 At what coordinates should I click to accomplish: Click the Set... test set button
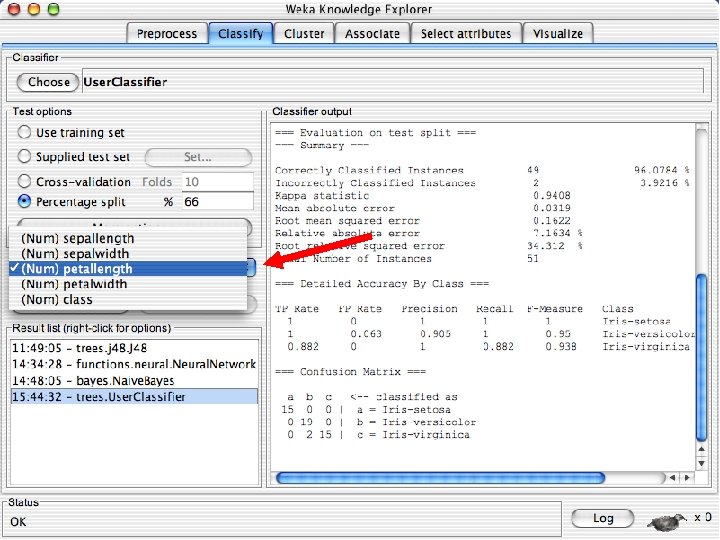198,157
